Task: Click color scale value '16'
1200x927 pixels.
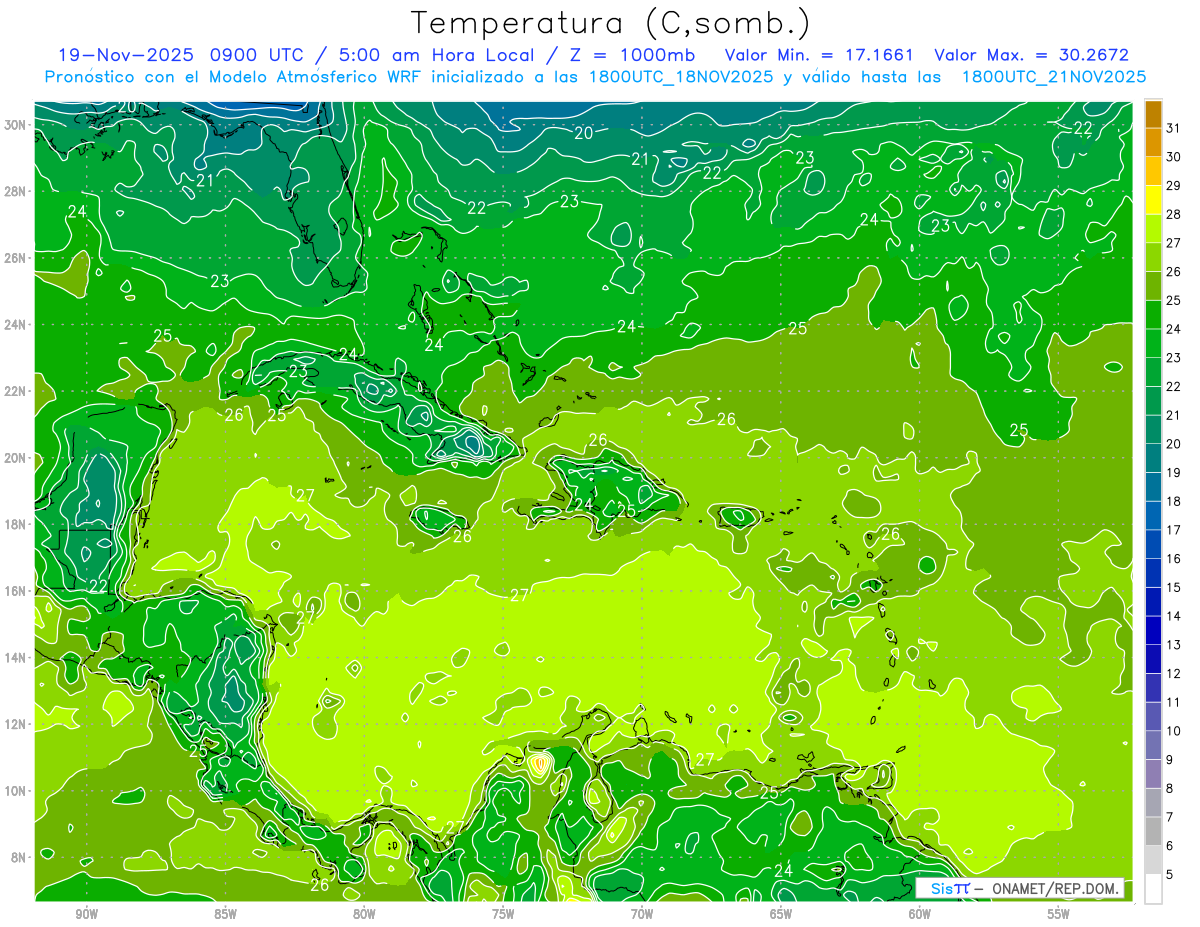Action: pos(1174,558)
